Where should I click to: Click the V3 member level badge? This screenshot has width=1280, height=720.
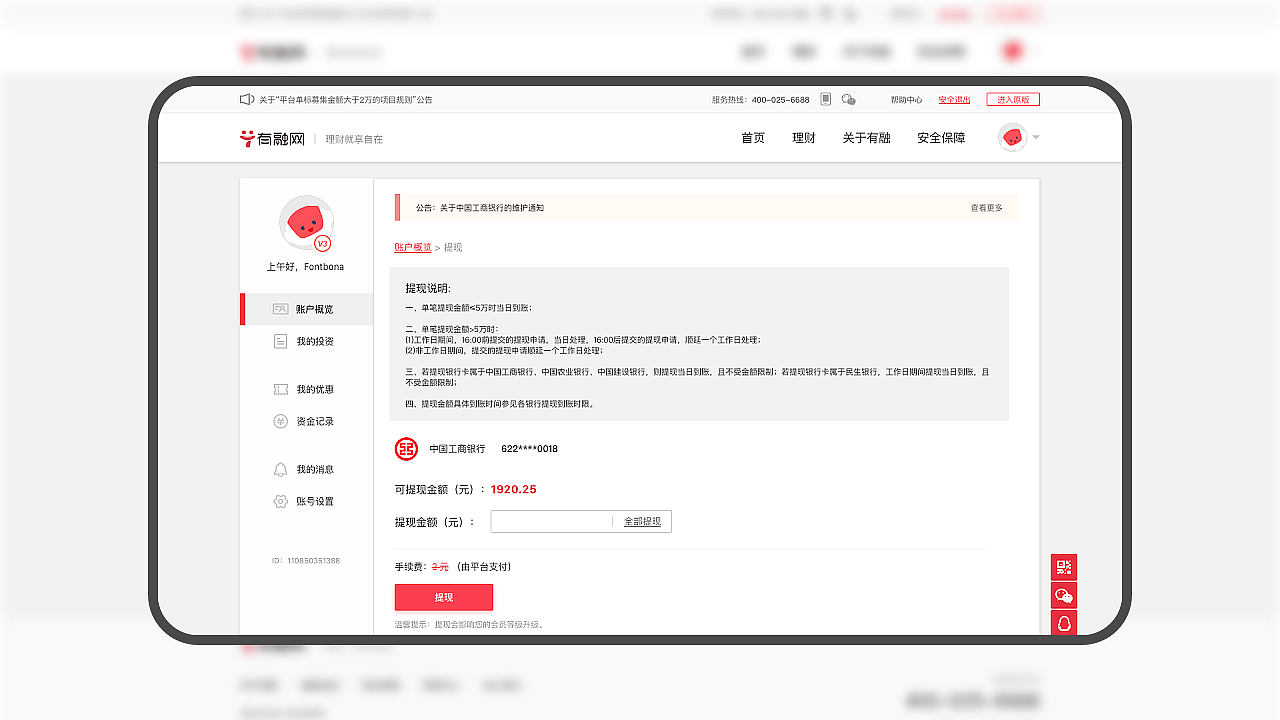coord(322,243)
